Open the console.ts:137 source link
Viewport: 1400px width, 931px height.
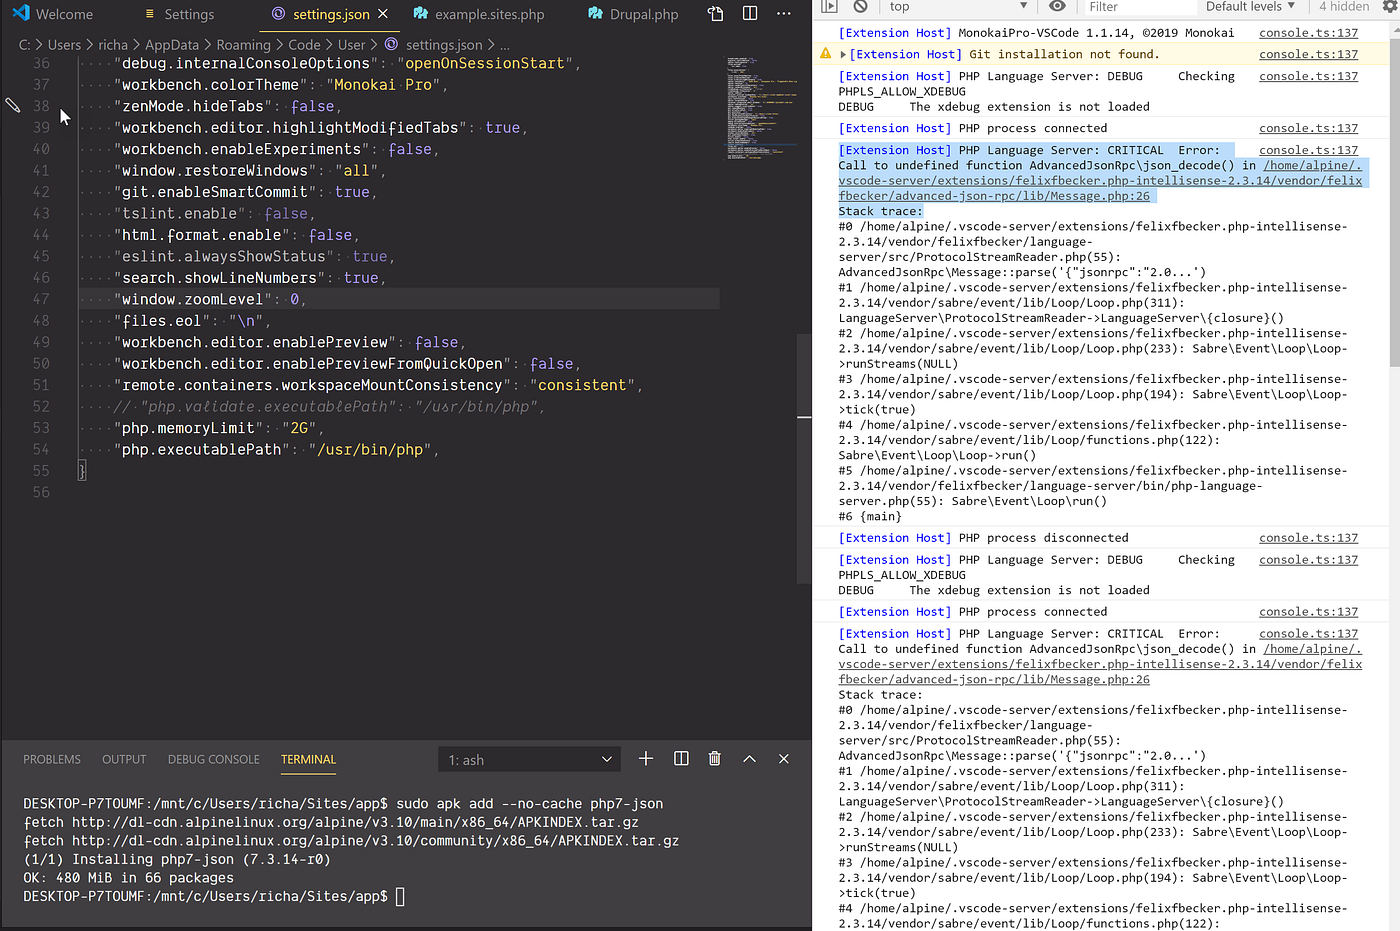(1308, 32)
